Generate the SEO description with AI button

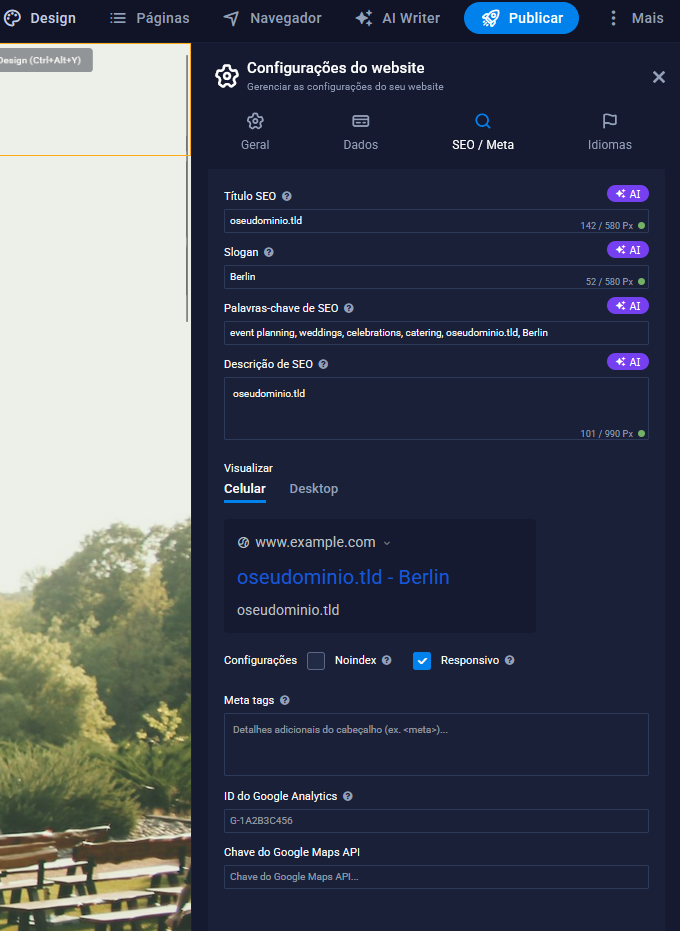click(x=627, y=362)
